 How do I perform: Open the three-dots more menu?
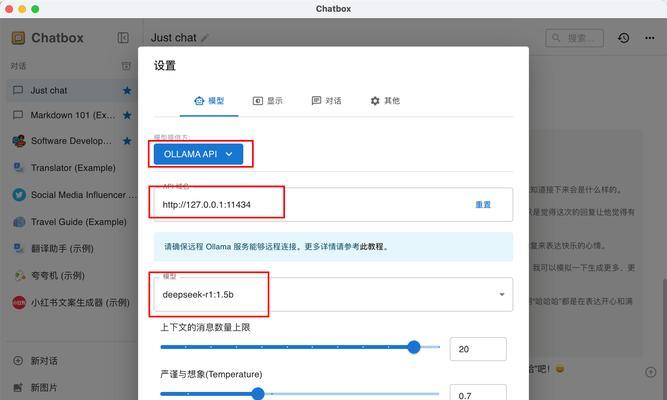coord(650,38)
